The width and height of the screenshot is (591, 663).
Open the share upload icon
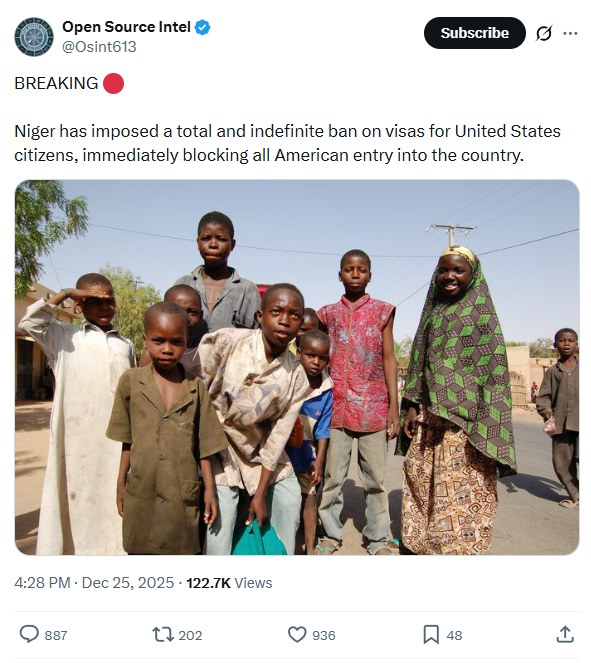click(x=565, y=634)
